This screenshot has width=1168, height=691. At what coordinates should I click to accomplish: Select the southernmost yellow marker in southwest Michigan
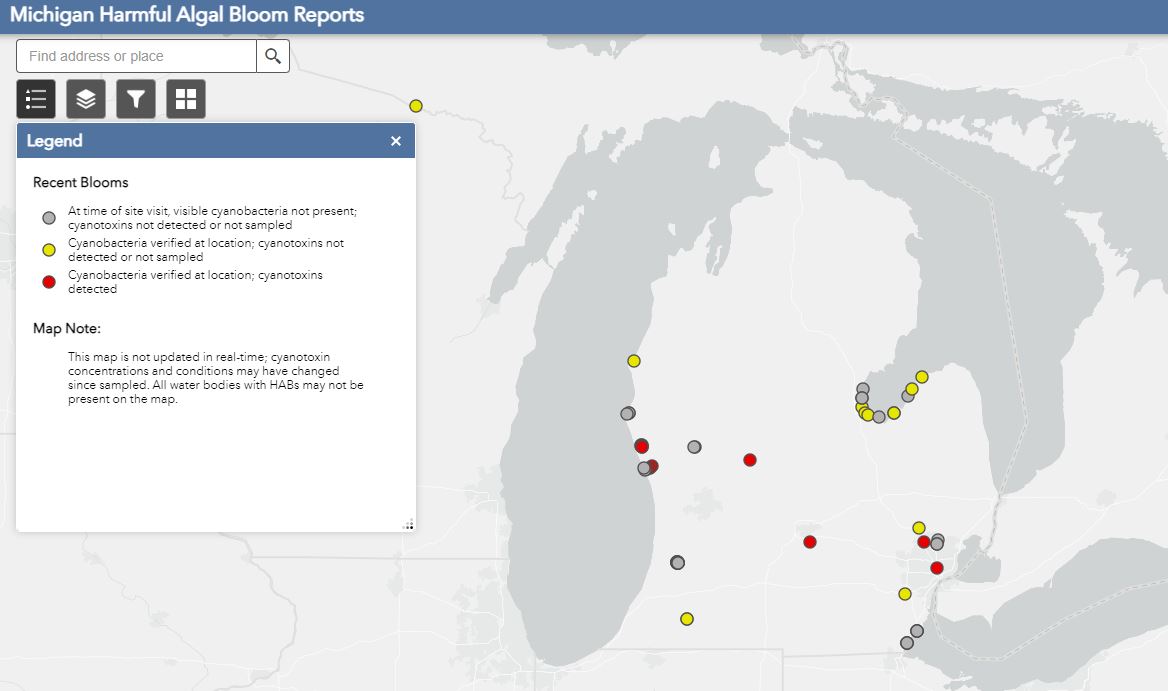click(687, 619)
